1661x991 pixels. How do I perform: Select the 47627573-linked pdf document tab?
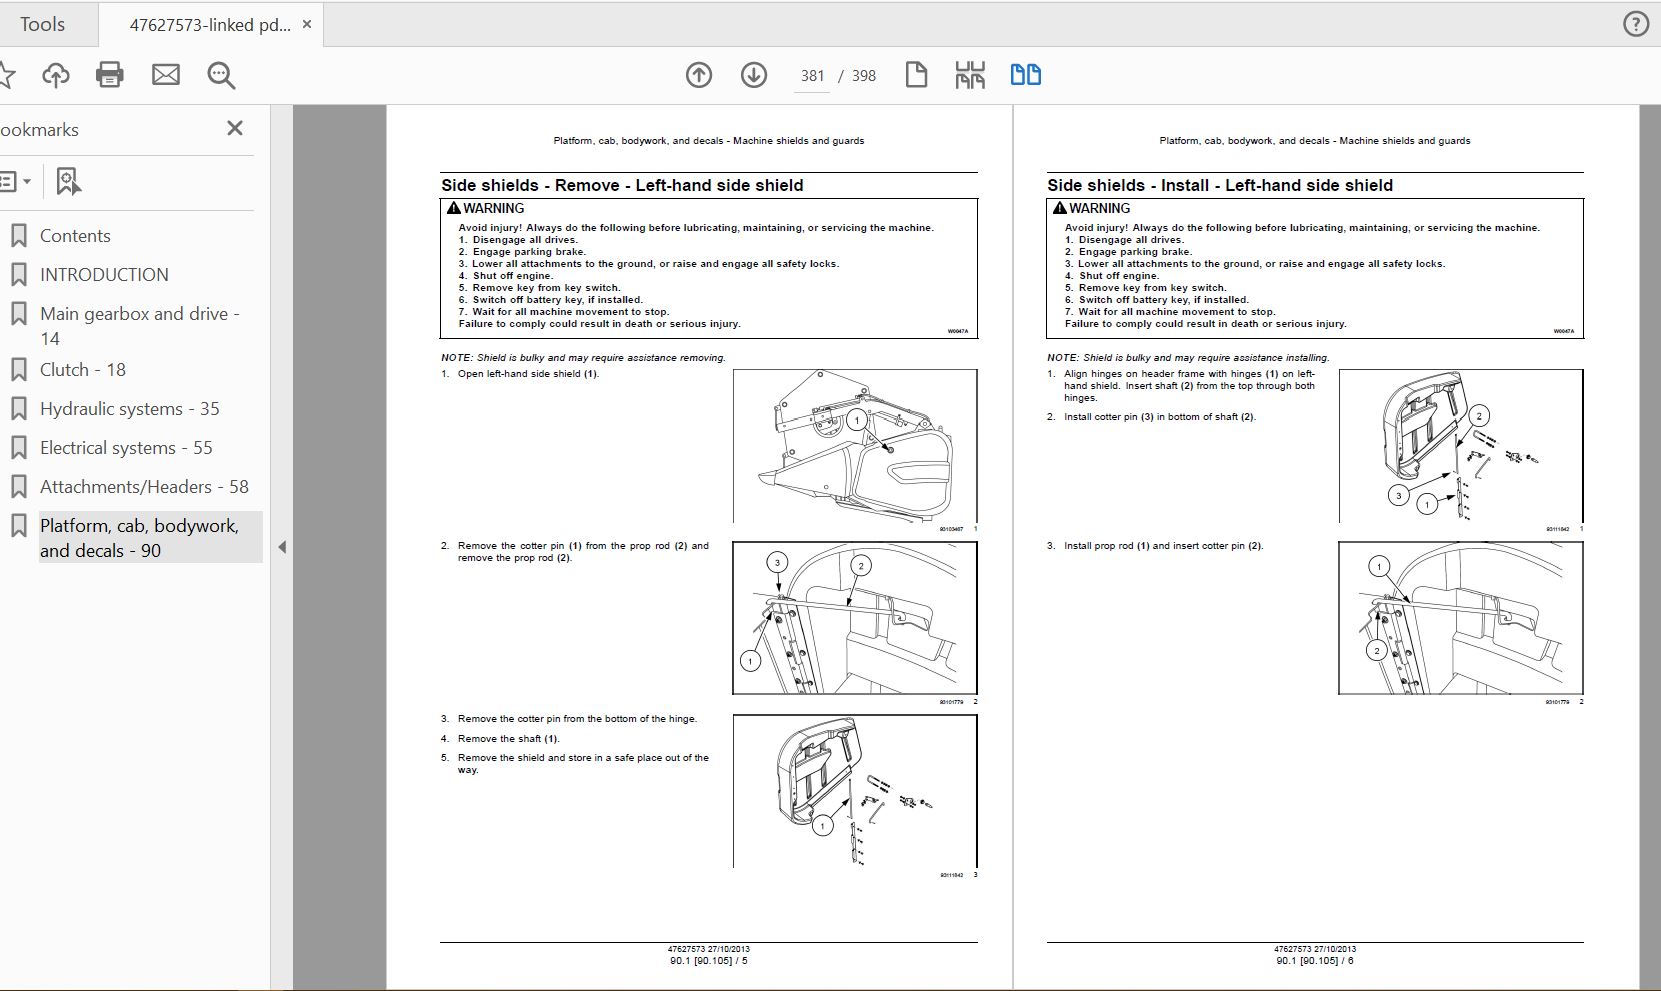pos(209,25)
